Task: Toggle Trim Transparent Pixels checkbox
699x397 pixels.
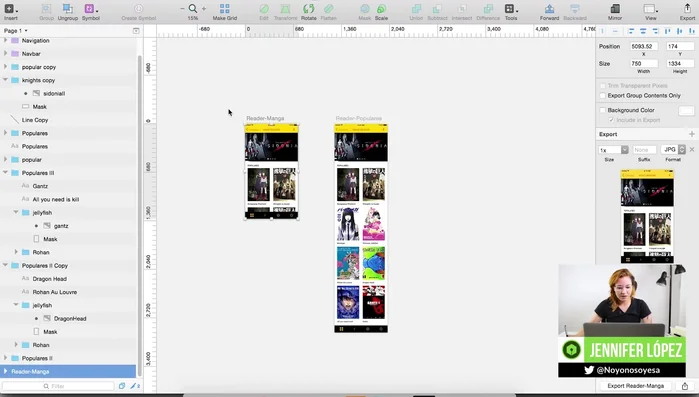Action: click(x=603, y=86)
